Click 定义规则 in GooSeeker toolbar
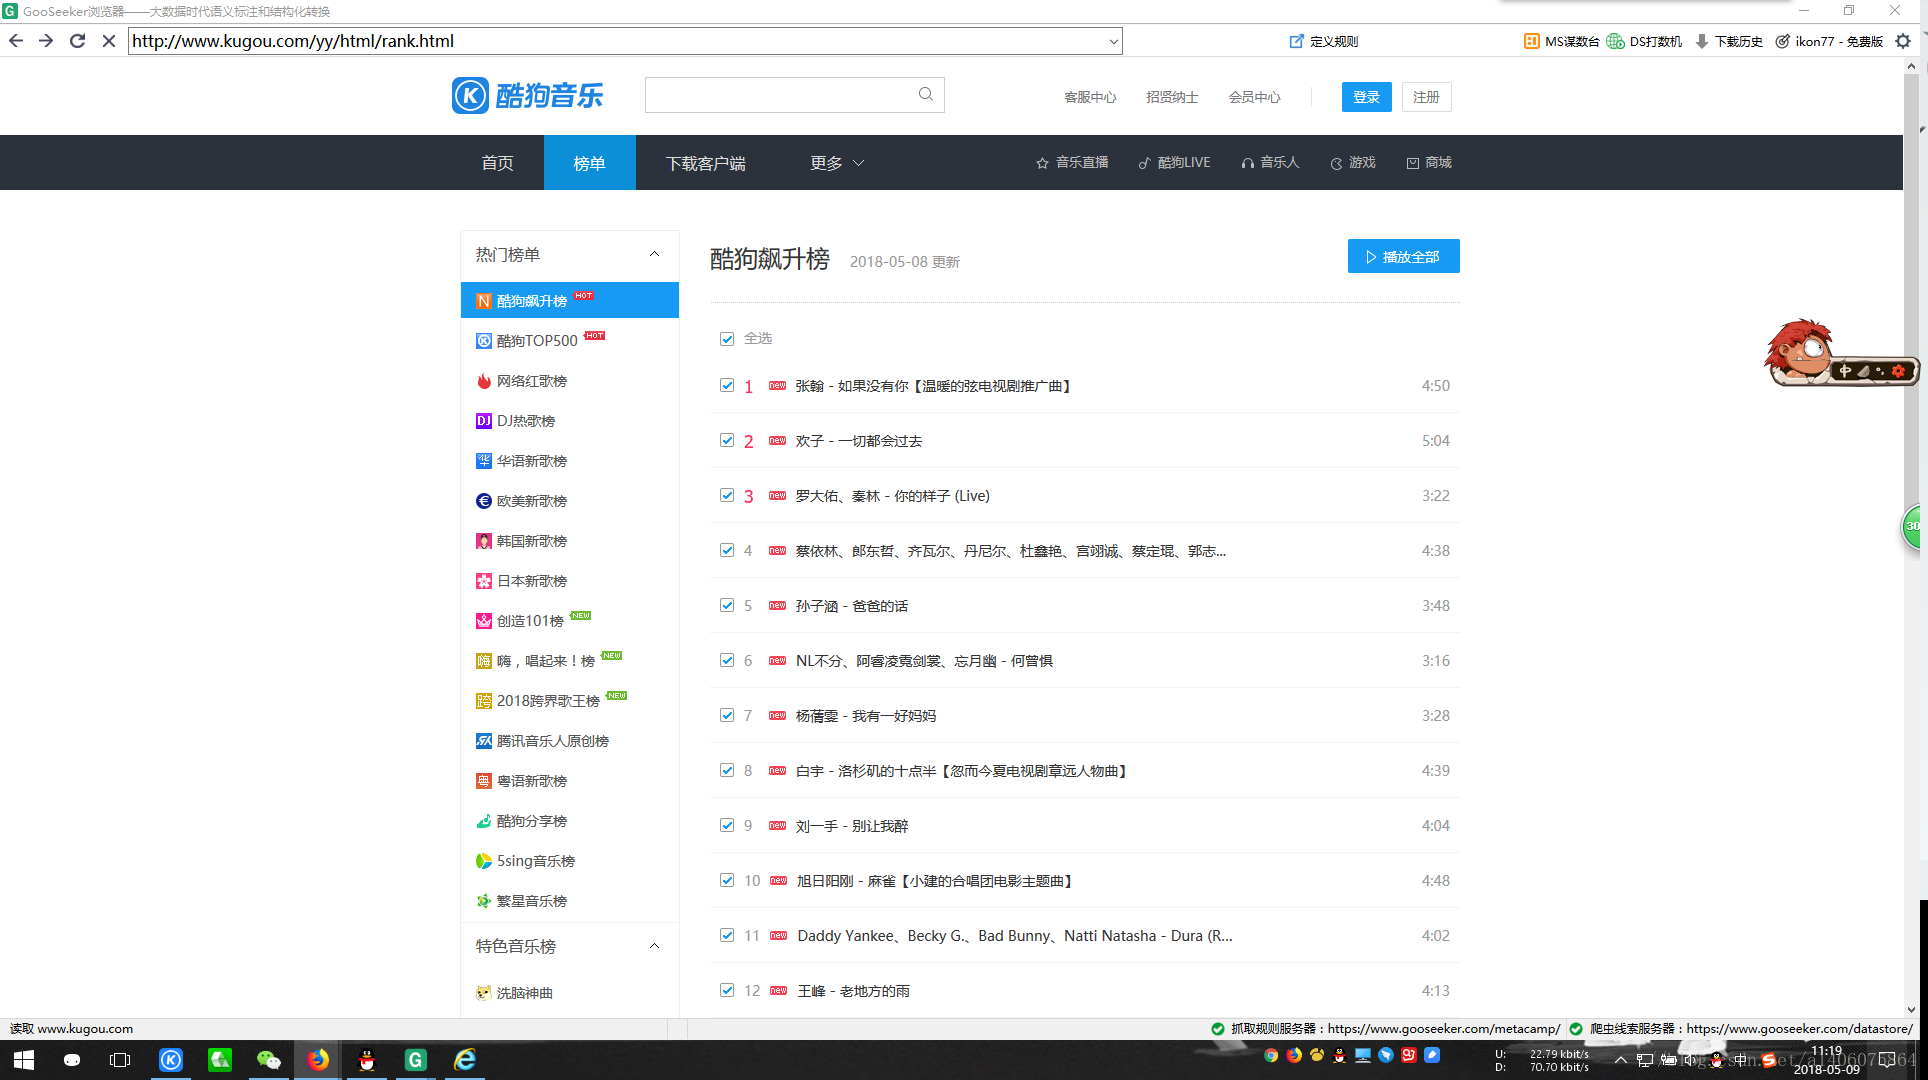Image resolution: width=1928 pixels, height=1080 pixels. pos(1324,41)
